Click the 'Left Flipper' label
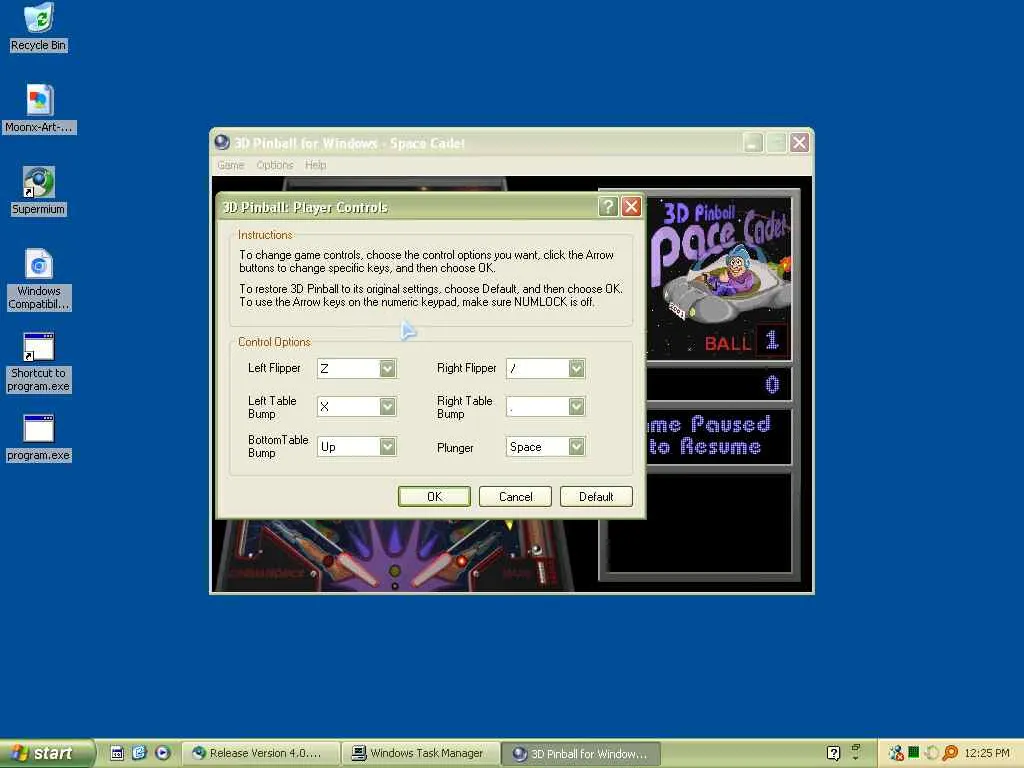1024x768 pixels. [x=274, y=368]
